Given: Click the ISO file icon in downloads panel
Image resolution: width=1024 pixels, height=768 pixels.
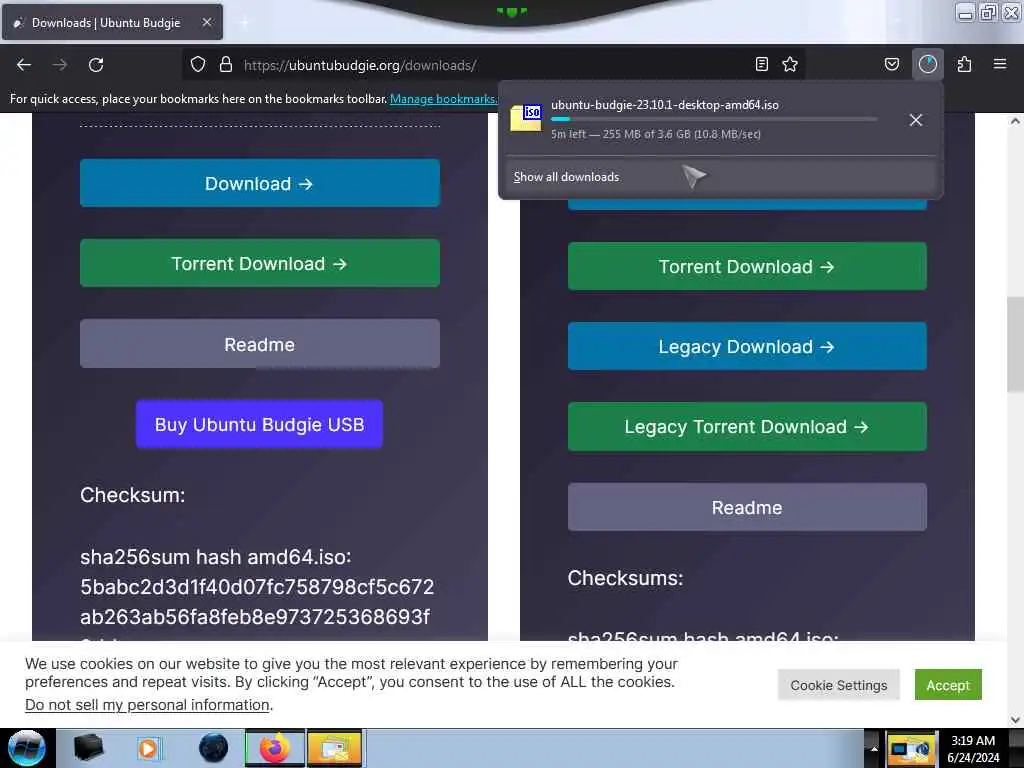Looking at the screenshot, I should 526,118.
